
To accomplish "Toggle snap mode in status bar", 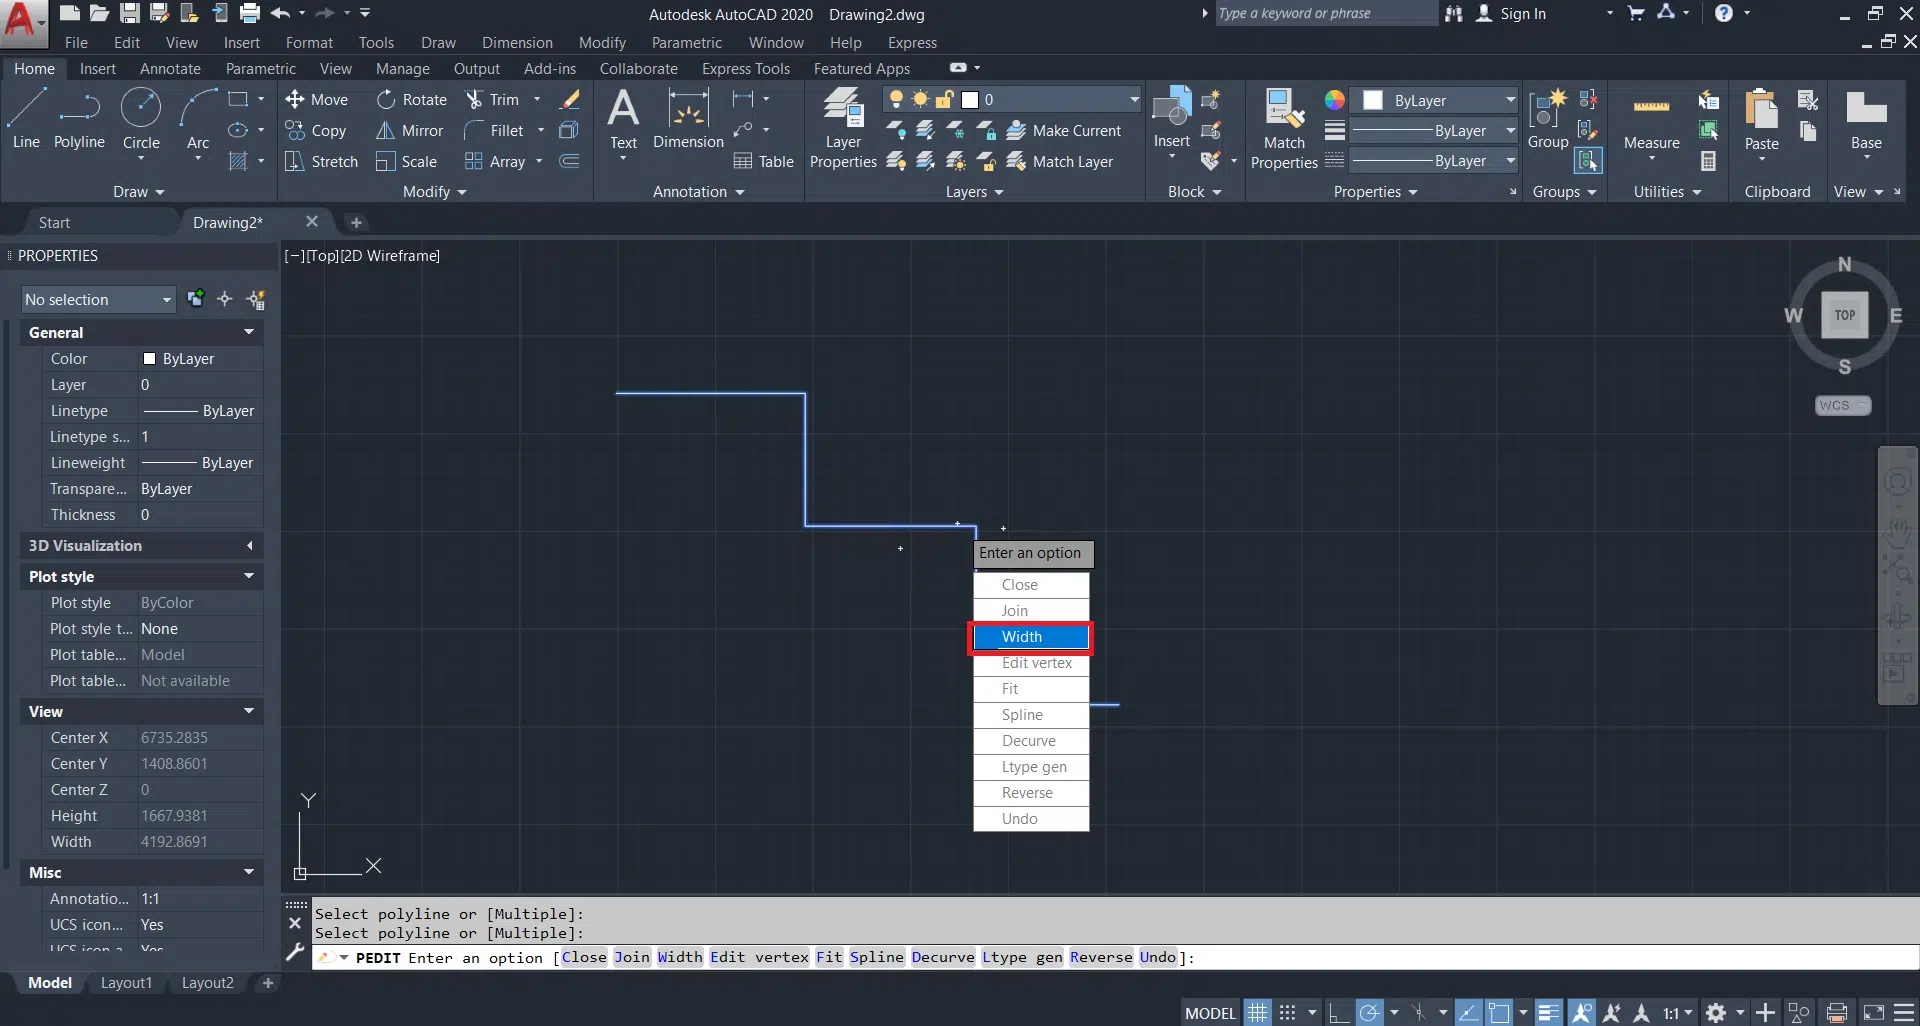I will tap(1288, 1013).
